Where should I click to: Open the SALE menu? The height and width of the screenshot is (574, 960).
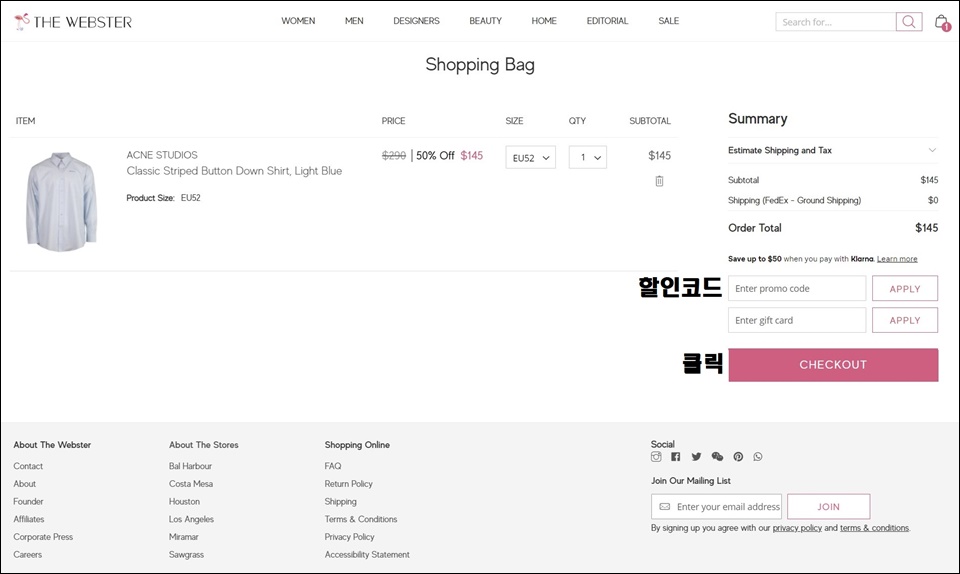pos(669,21)
